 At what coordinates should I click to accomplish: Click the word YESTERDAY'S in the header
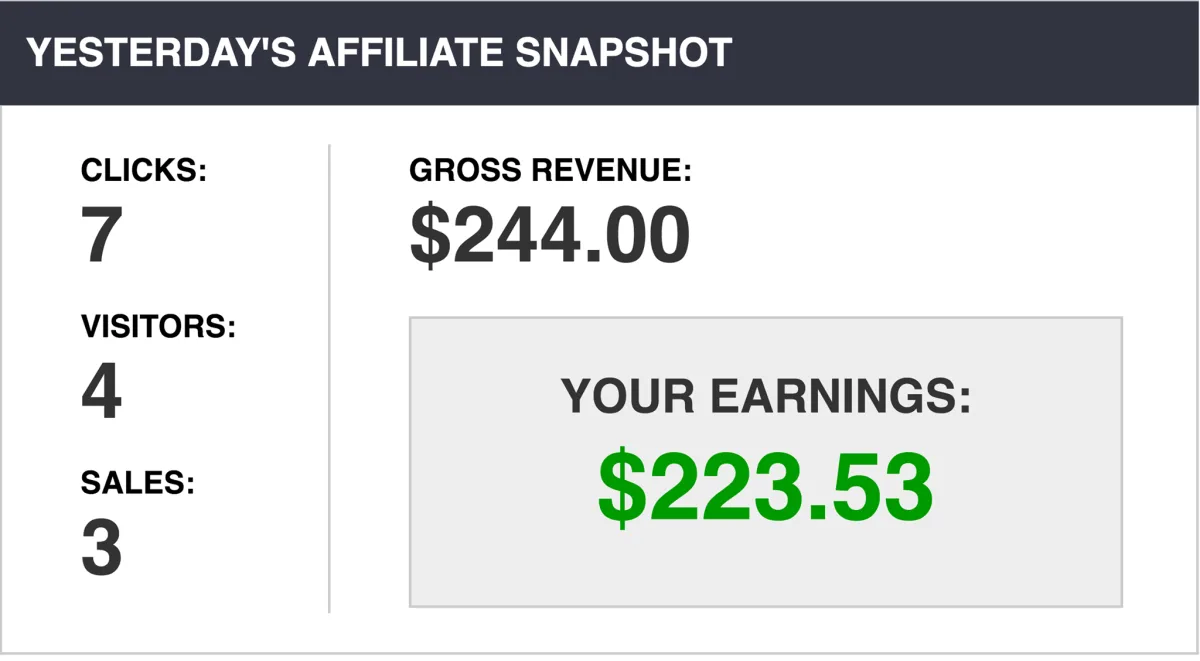pyautogui.click(x=162, y=53)
